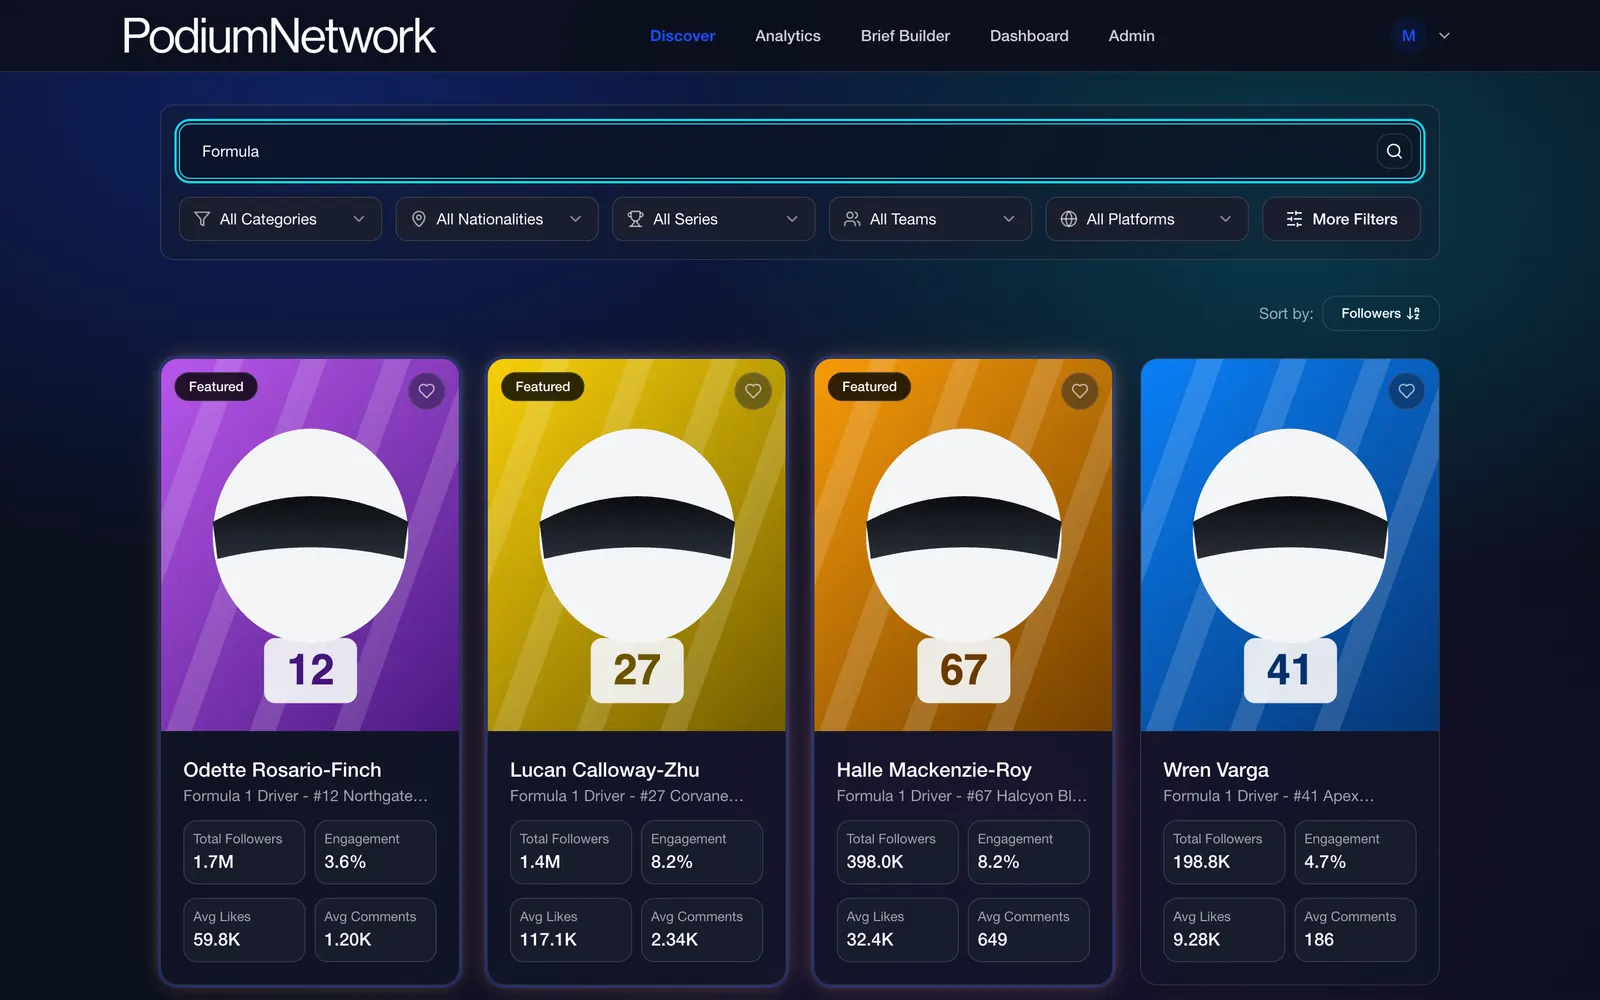Screen dimensions: 1600x1000
Task: Favorite Halle Mackenzie-Roy with heart icon
Action: [x=1080, y=391]
